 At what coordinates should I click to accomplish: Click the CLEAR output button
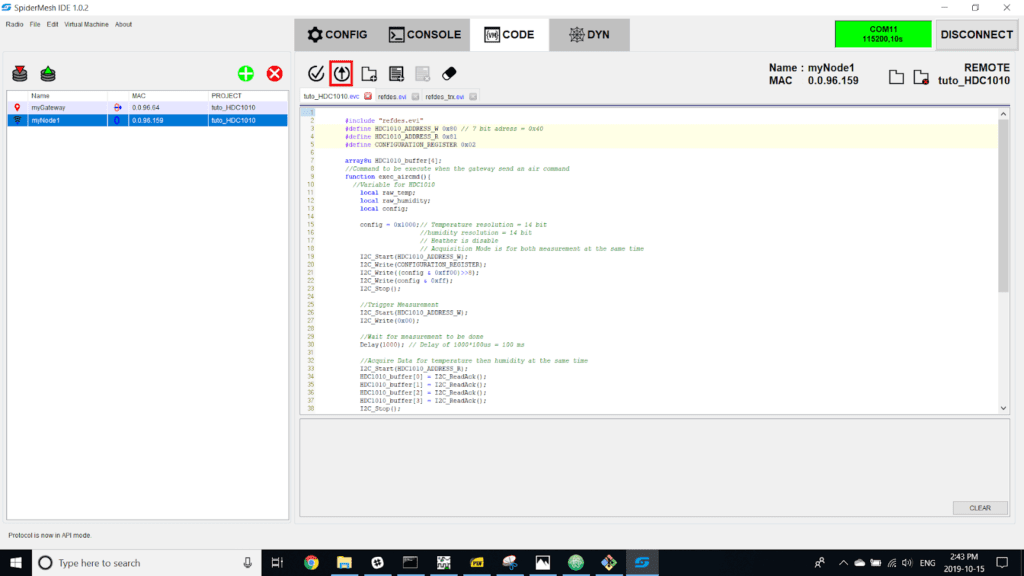pyautogui.click(x=980, y=507)
